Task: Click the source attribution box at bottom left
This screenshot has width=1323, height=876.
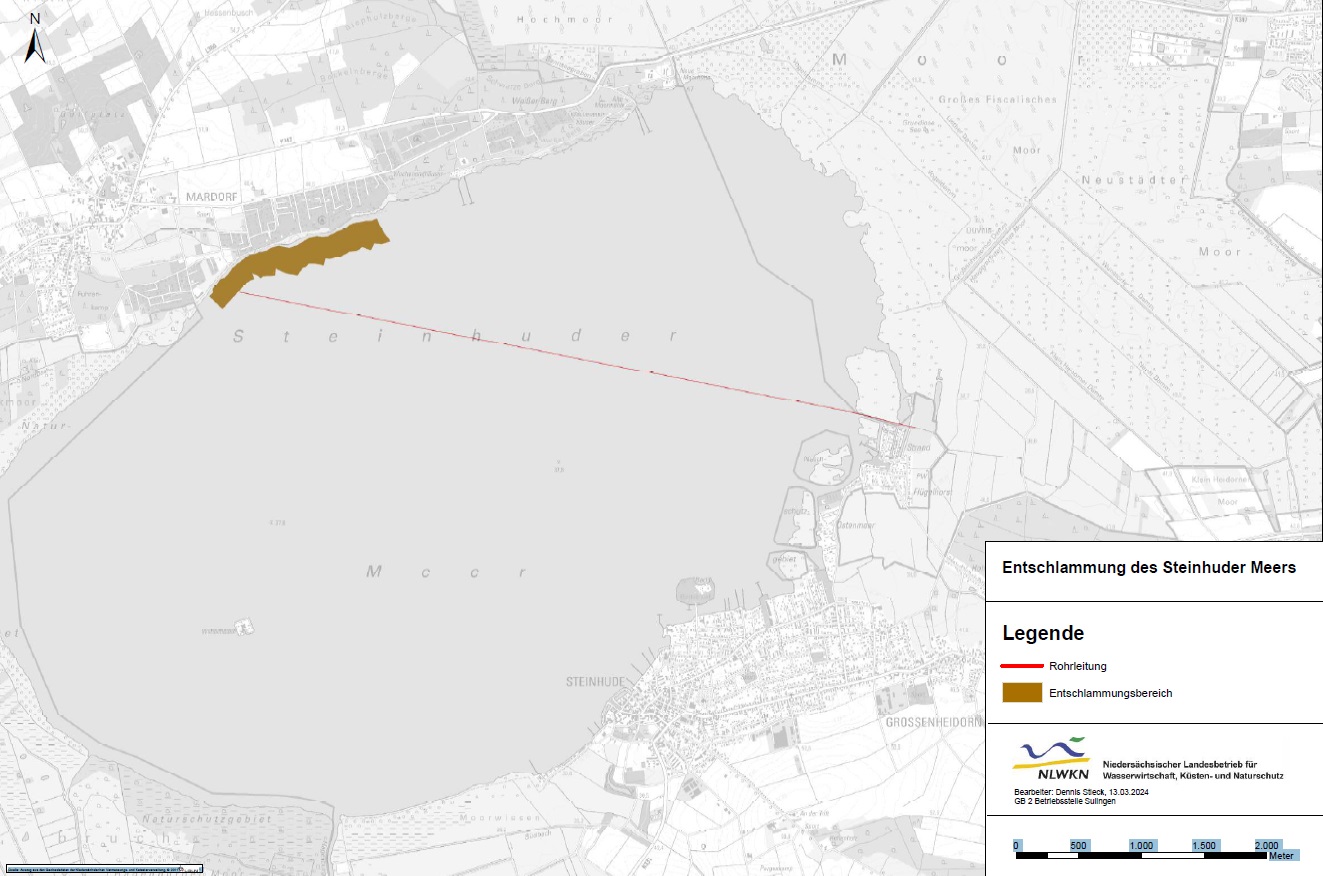Action: point(103,868)
